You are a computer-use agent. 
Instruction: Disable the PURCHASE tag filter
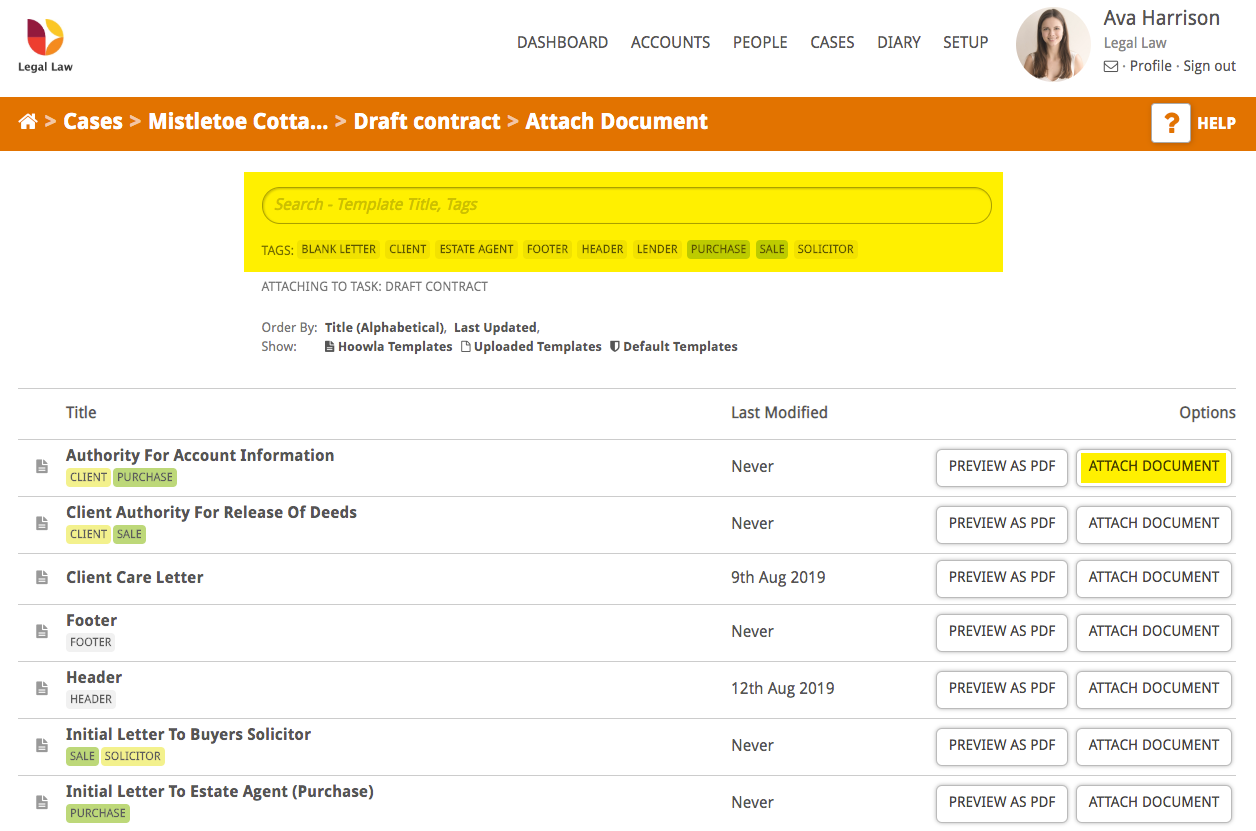(718, 249)
